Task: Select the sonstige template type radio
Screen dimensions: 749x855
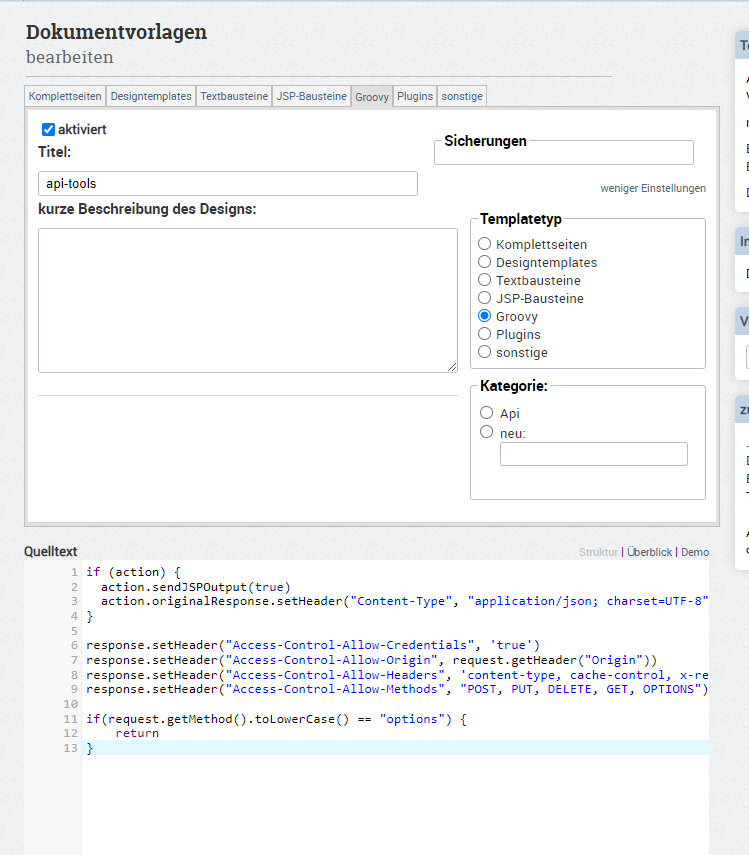Action: (485, 352)
